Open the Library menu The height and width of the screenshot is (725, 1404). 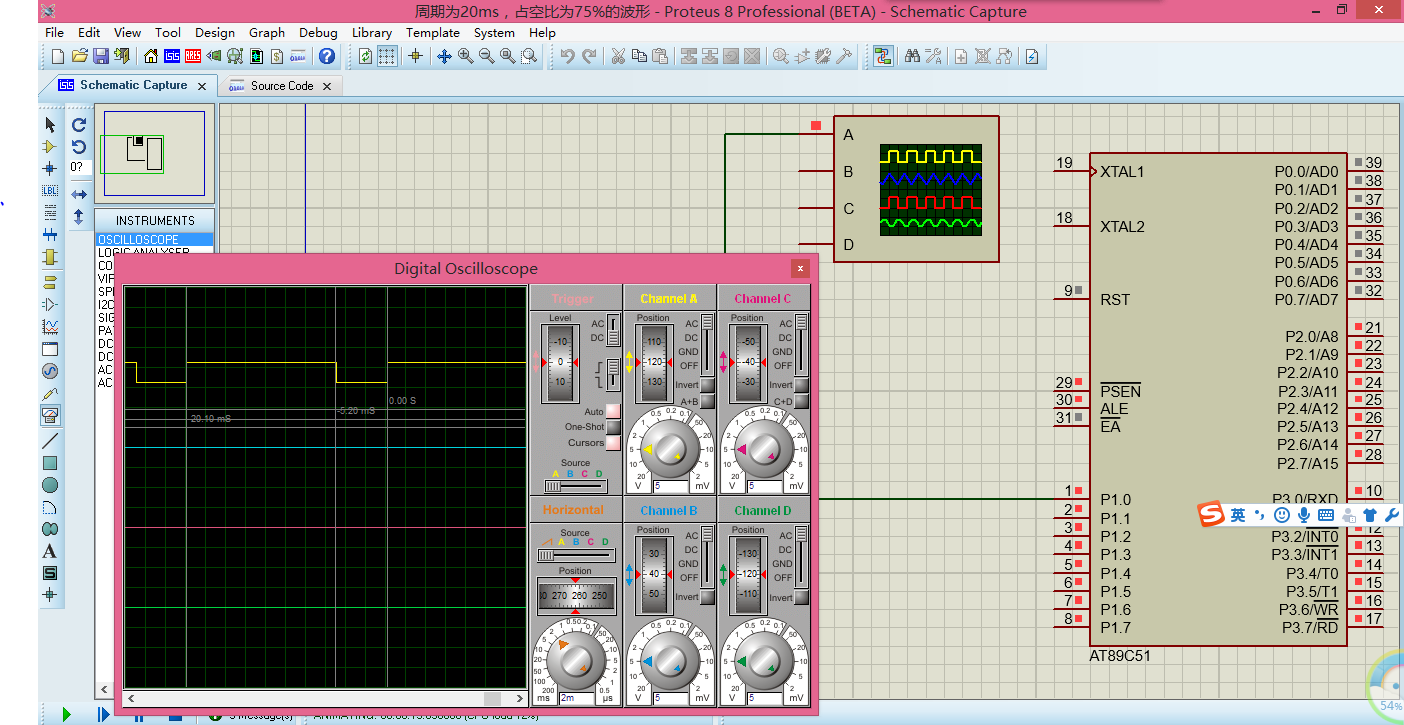(x=372, y=32)
